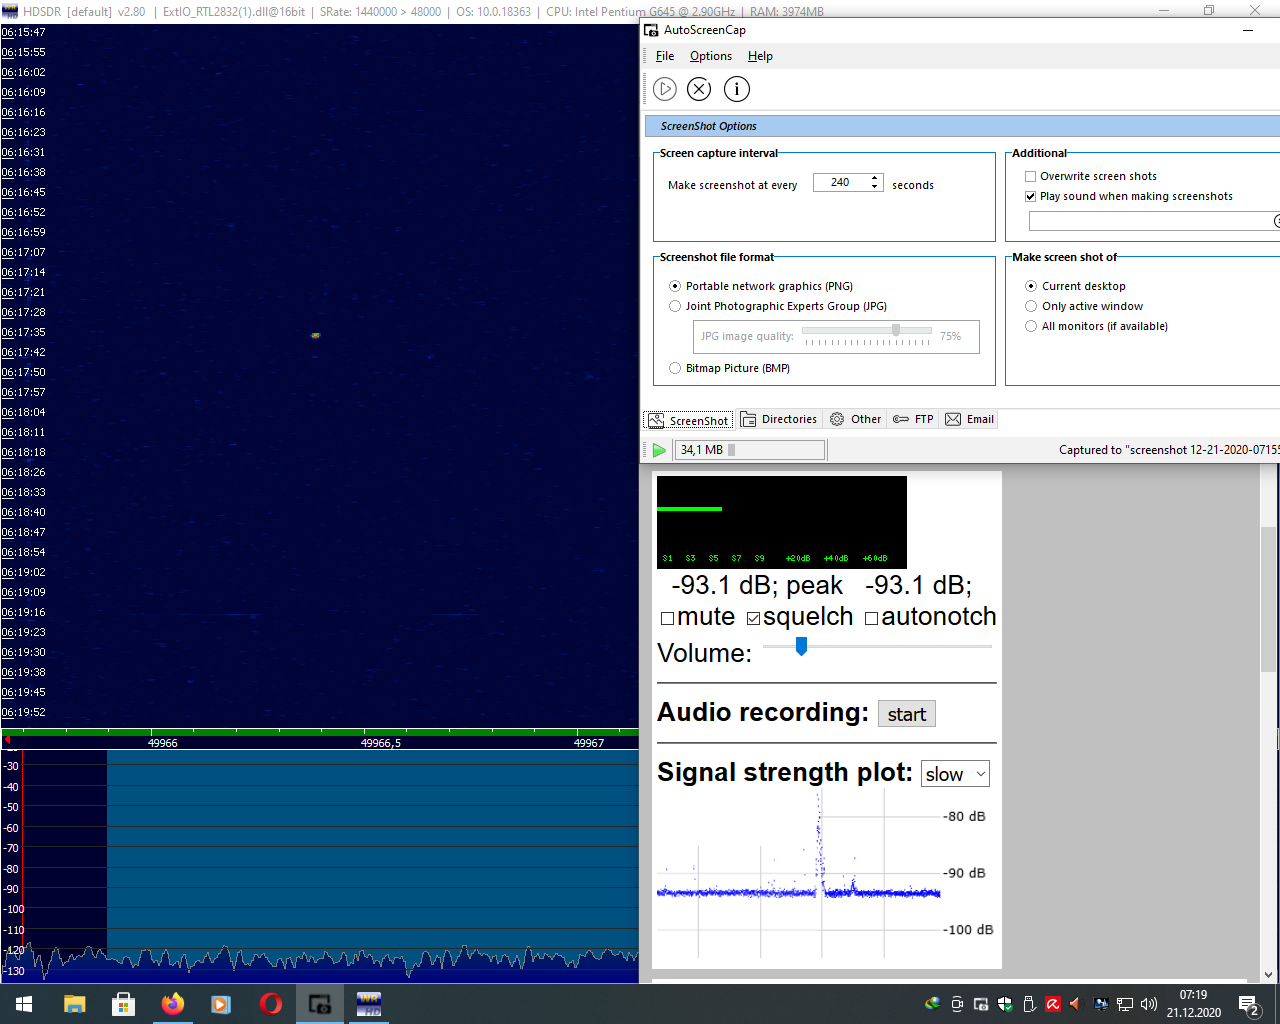The width and height of the screenshot is (1280, 1024).
Task: Open the info icon in AutoScreenCap toolbar
Action: (x=736, y=89)
